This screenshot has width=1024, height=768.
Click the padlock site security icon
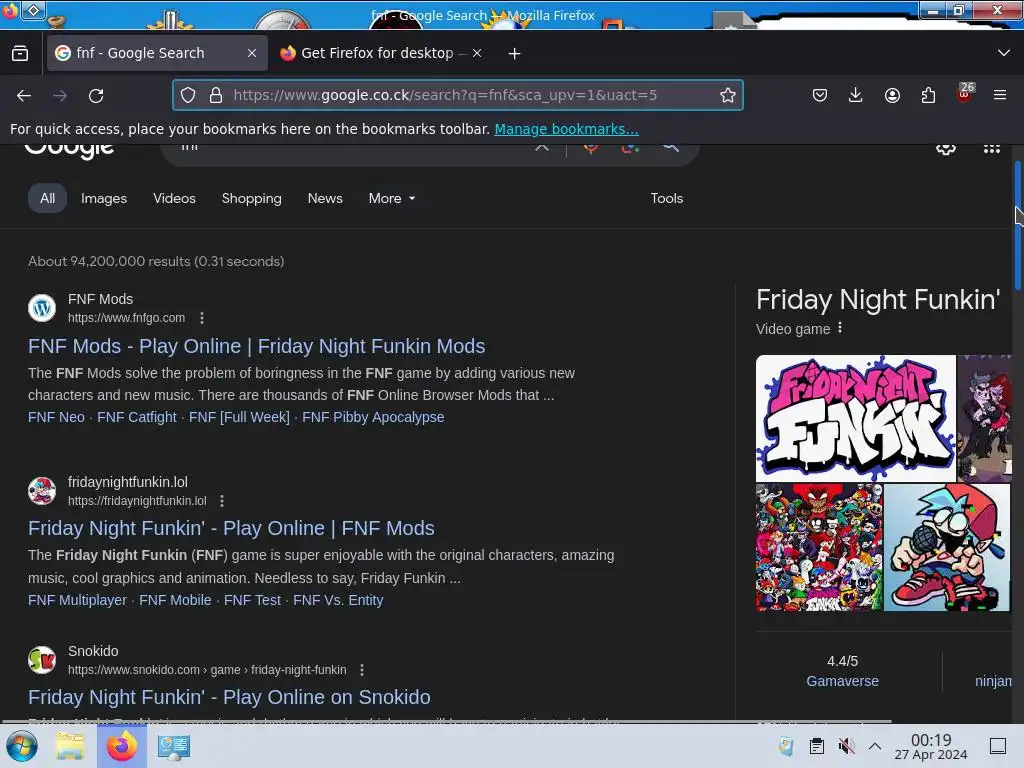[x=216, y=95]
